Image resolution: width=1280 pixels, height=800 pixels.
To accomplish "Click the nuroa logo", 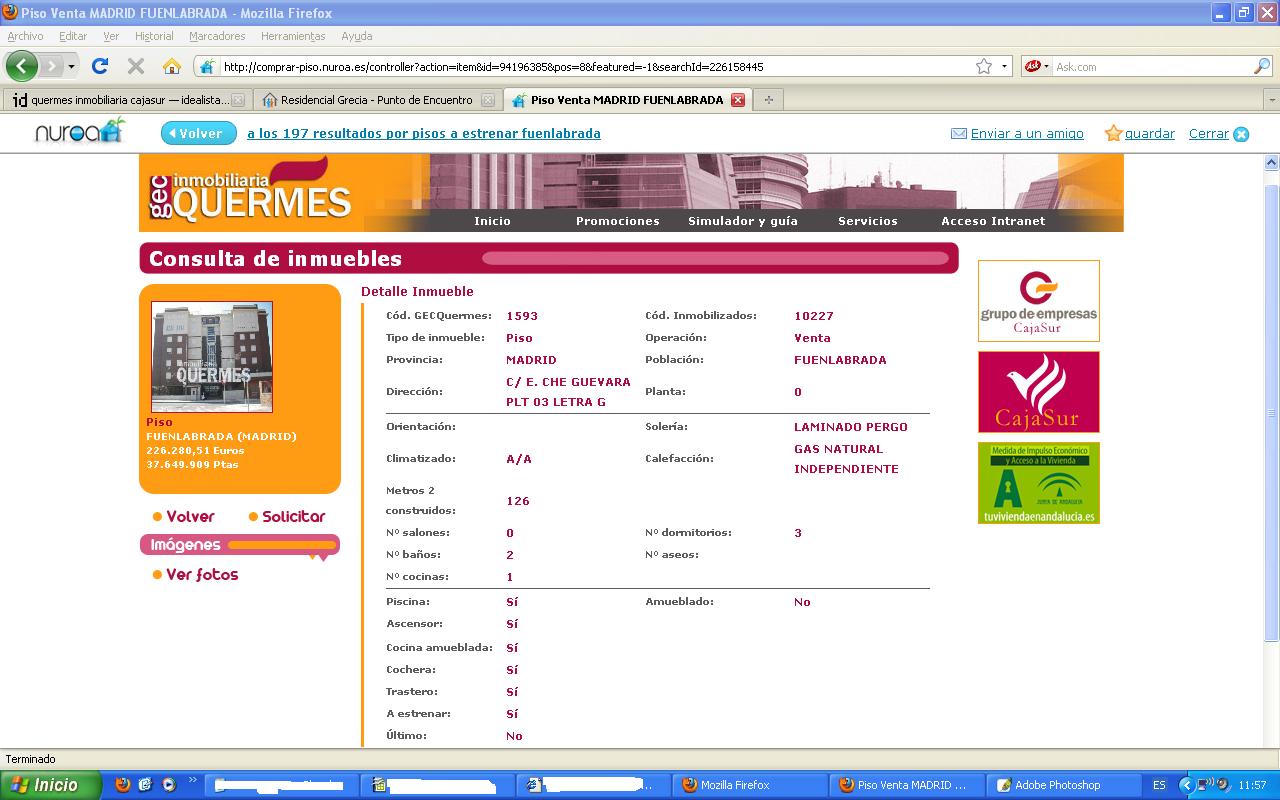I will tap(80, 132).
